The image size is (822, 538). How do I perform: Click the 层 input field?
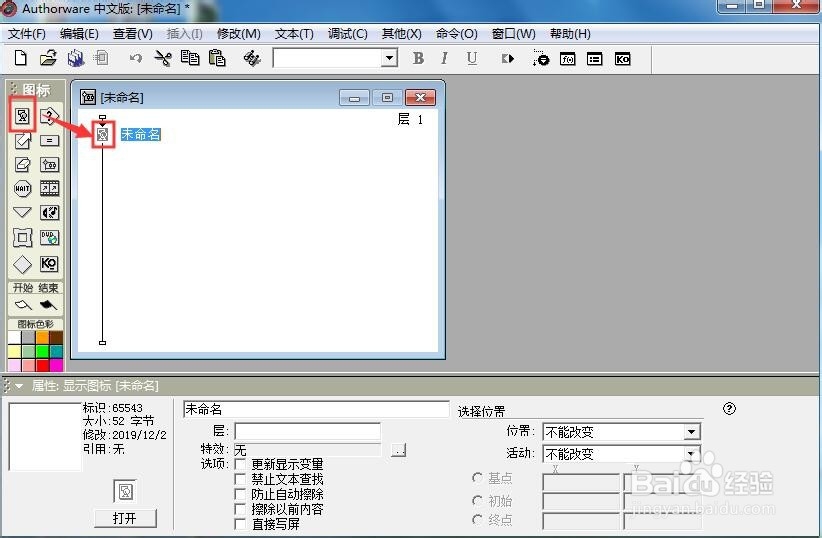307,431
